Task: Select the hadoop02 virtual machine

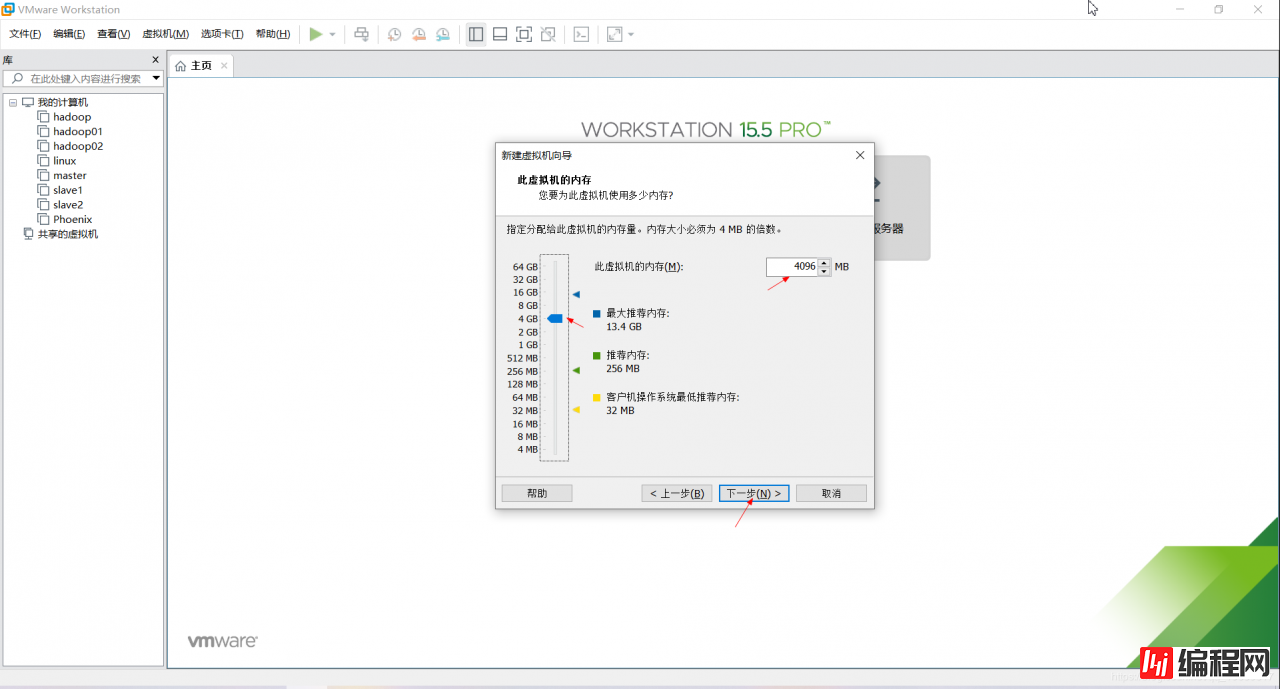Action: (78, 146)
